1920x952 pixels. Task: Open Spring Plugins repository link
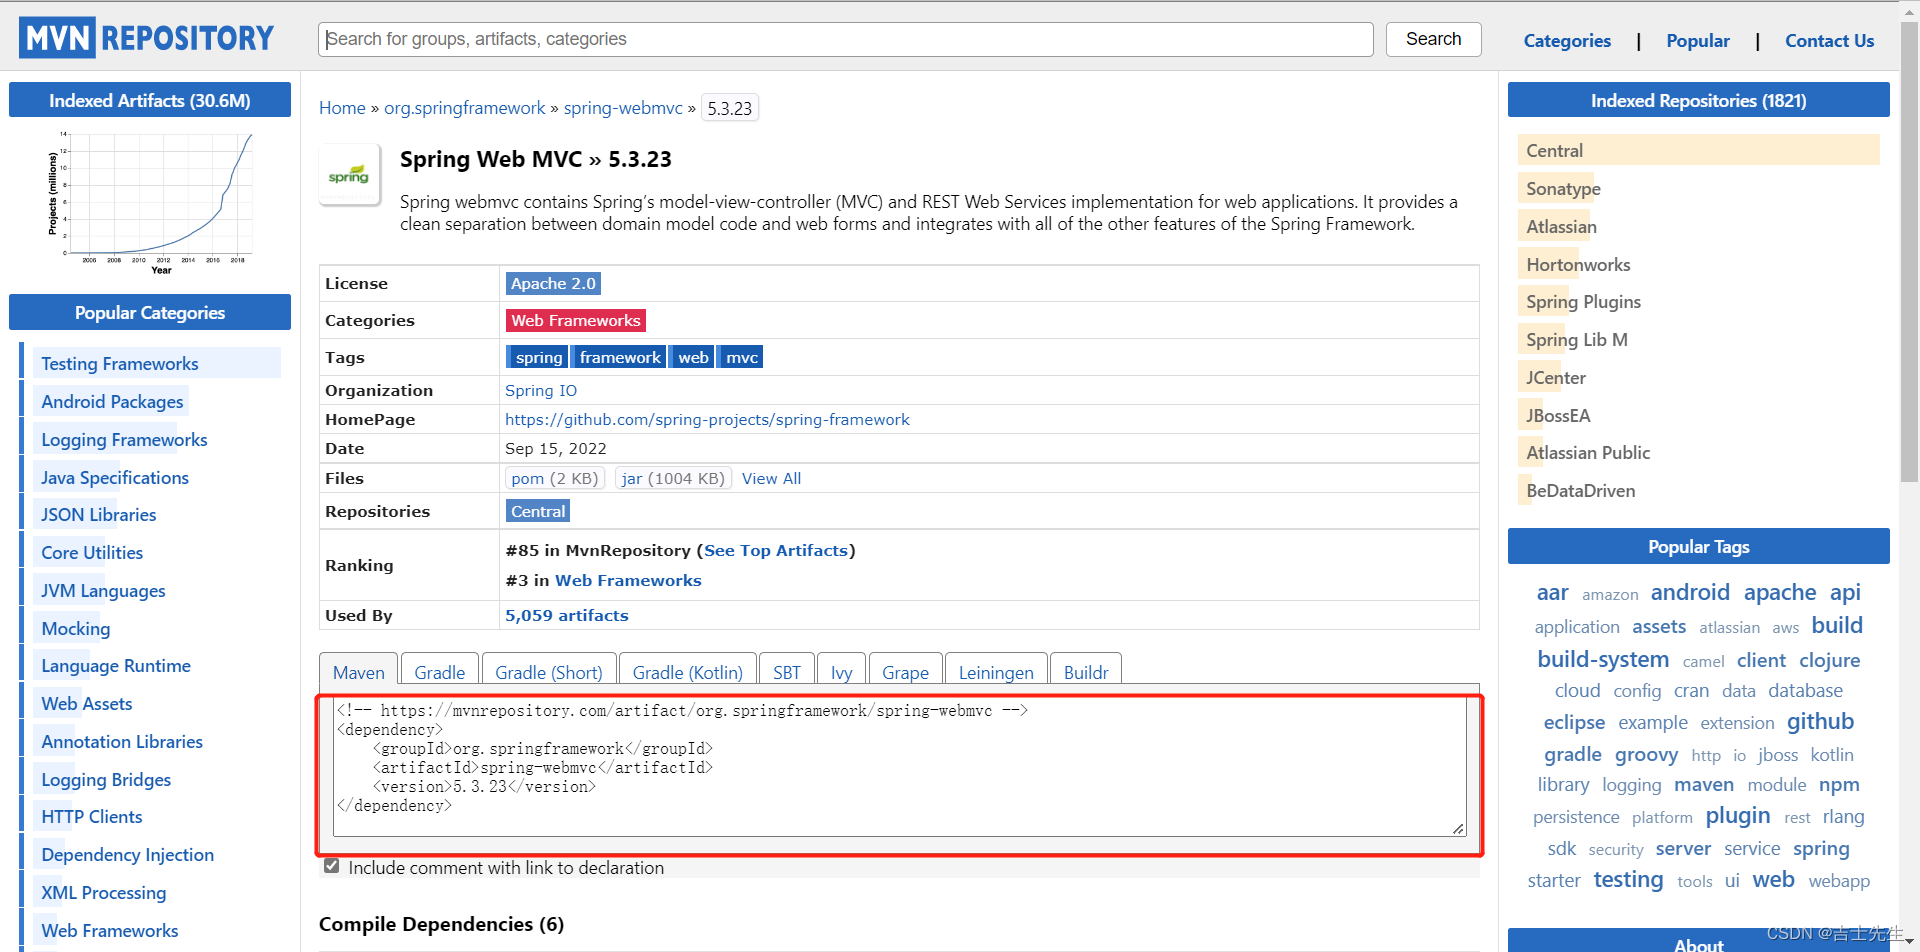tap(1583, 302)
